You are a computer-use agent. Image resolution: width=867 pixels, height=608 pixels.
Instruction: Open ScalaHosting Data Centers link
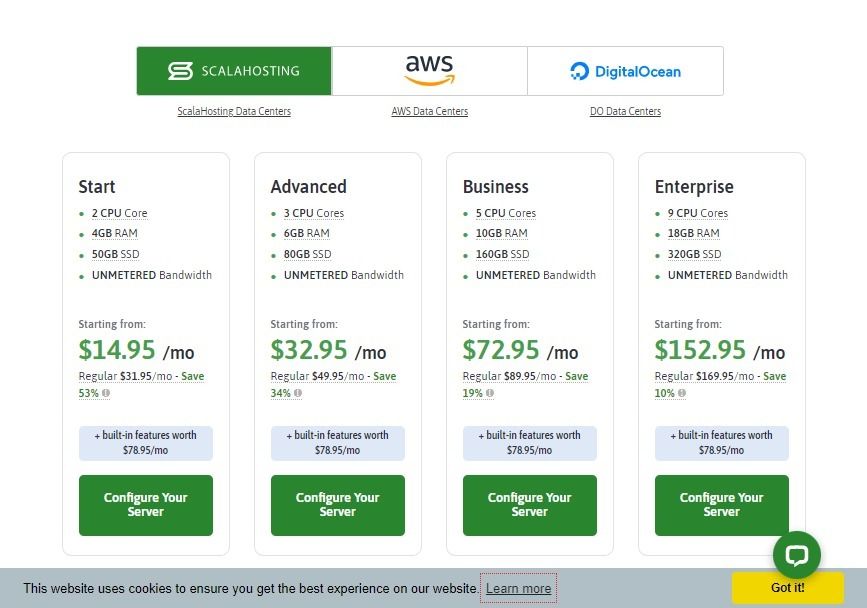coord(234,111)
